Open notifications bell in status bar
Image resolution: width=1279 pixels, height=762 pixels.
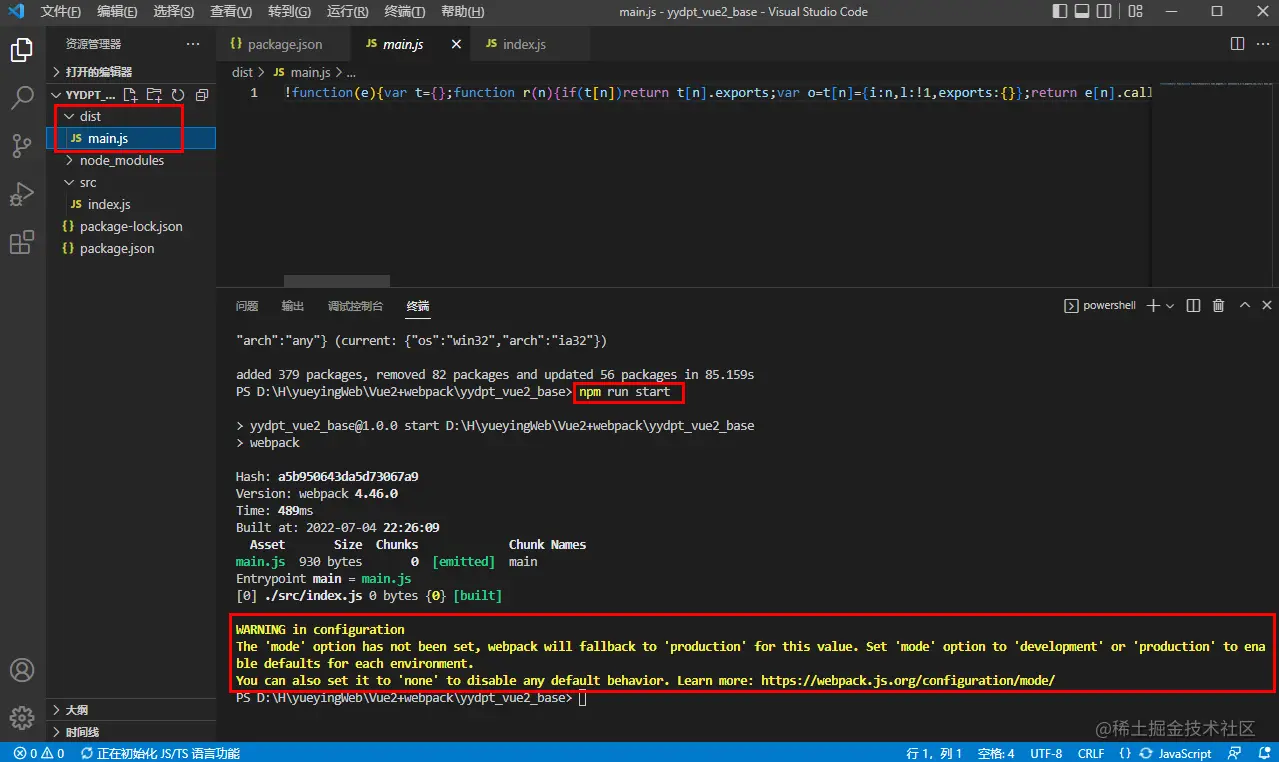click(x=1263, y=753)
